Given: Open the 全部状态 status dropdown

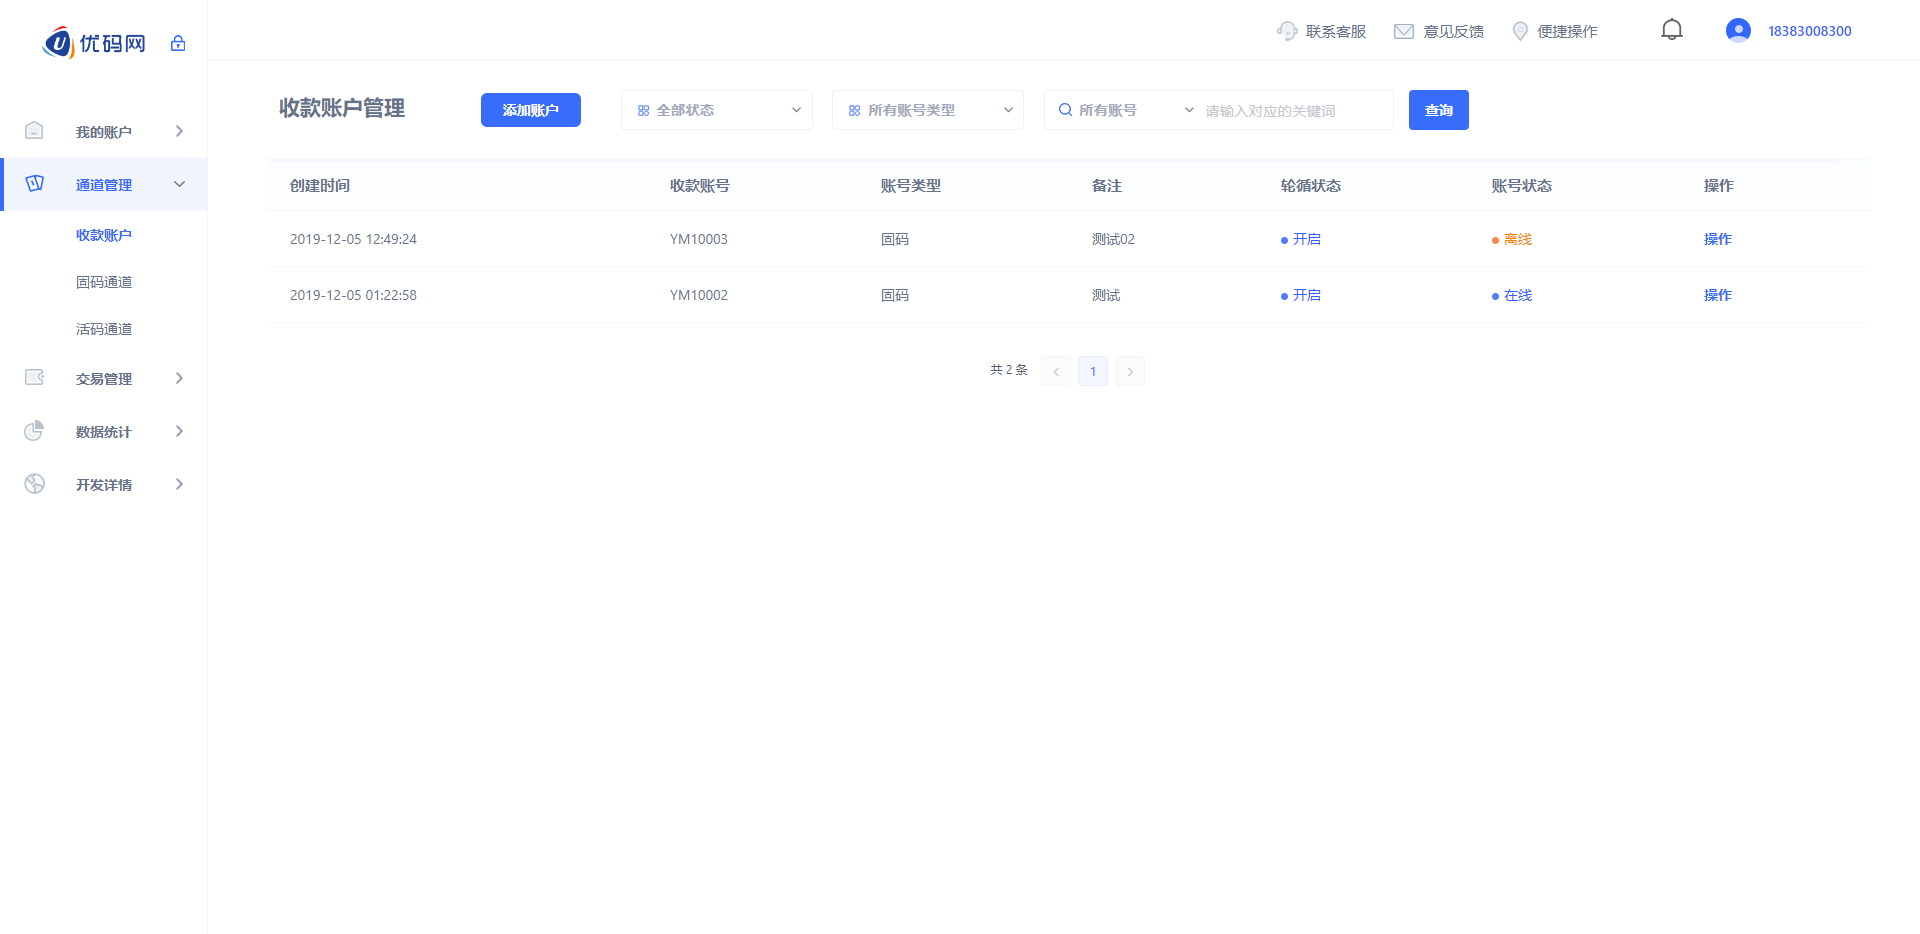Looking at the screenshot, I should [x=716, y=110].
